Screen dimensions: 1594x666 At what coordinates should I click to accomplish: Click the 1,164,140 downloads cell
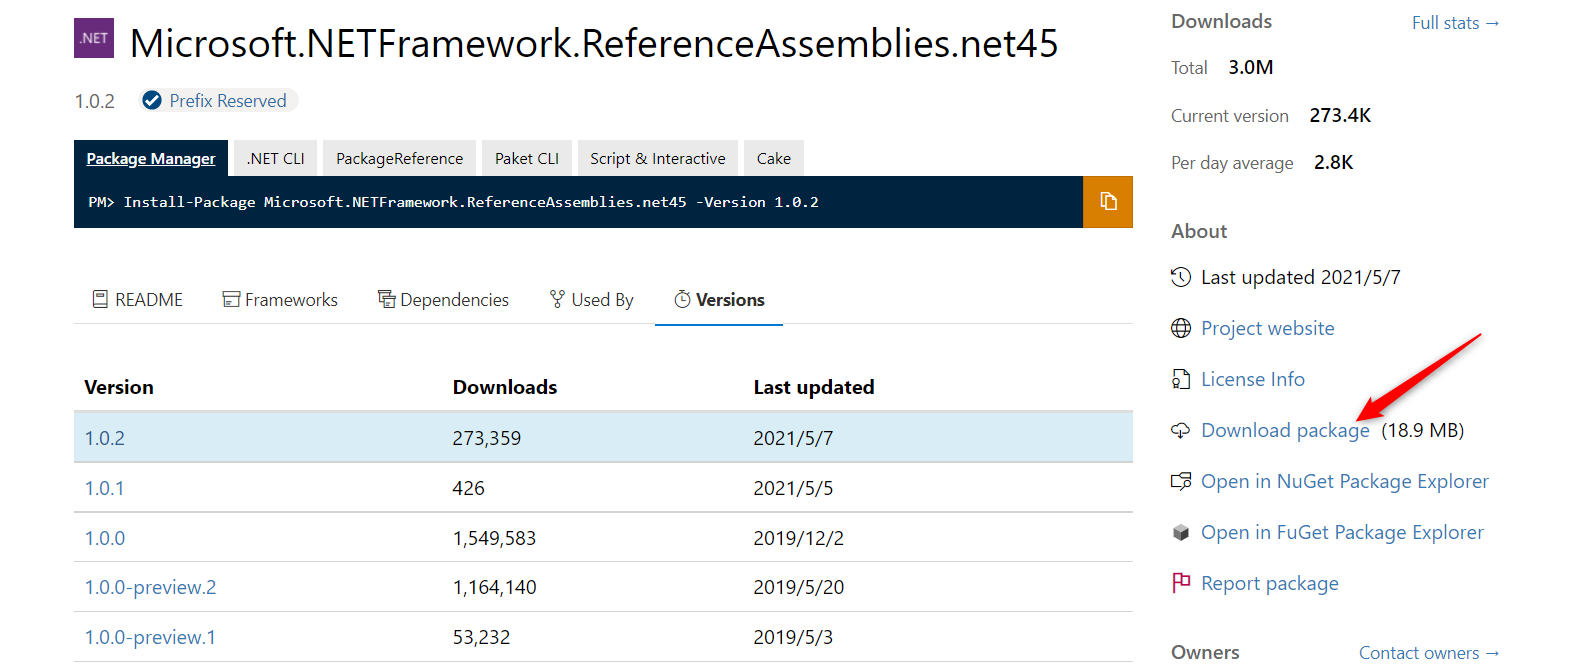[x=494, y=587]
